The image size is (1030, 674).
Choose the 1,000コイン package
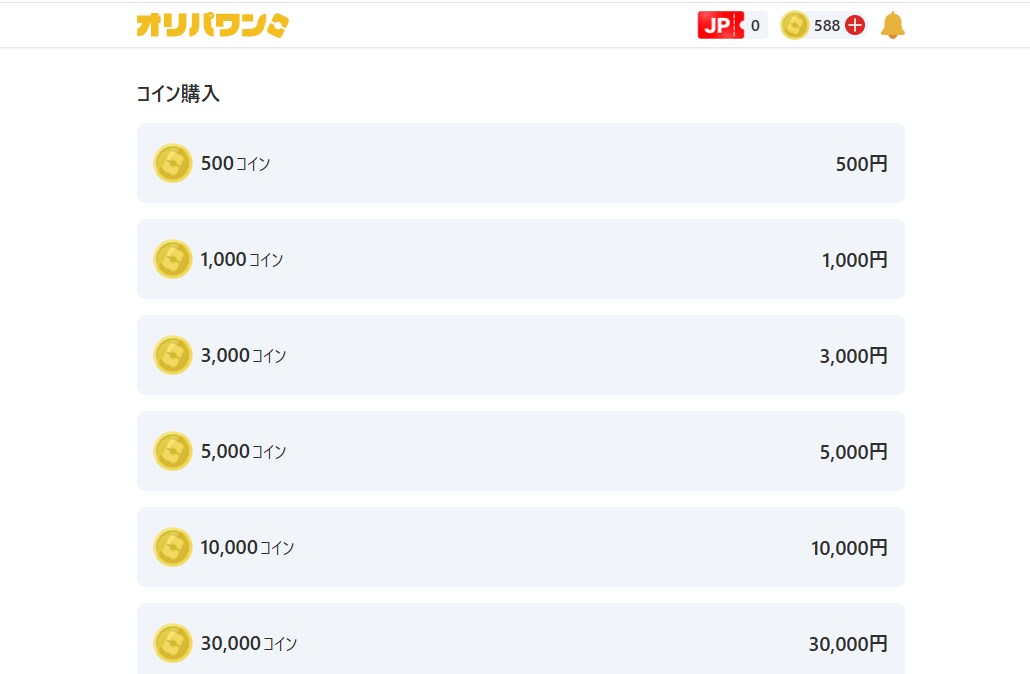[521, 259]
